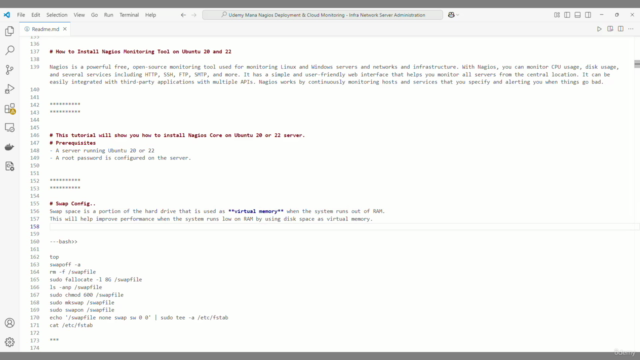Viewport: 640px width, 360px height.
Task: Go back using the left navigation arrow
Action: click(183, 15)
